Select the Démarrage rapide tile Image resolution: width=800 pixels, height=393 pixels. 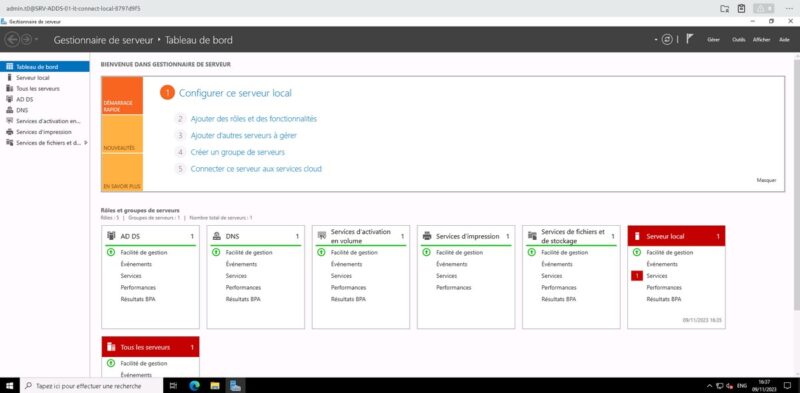(122, 95)
